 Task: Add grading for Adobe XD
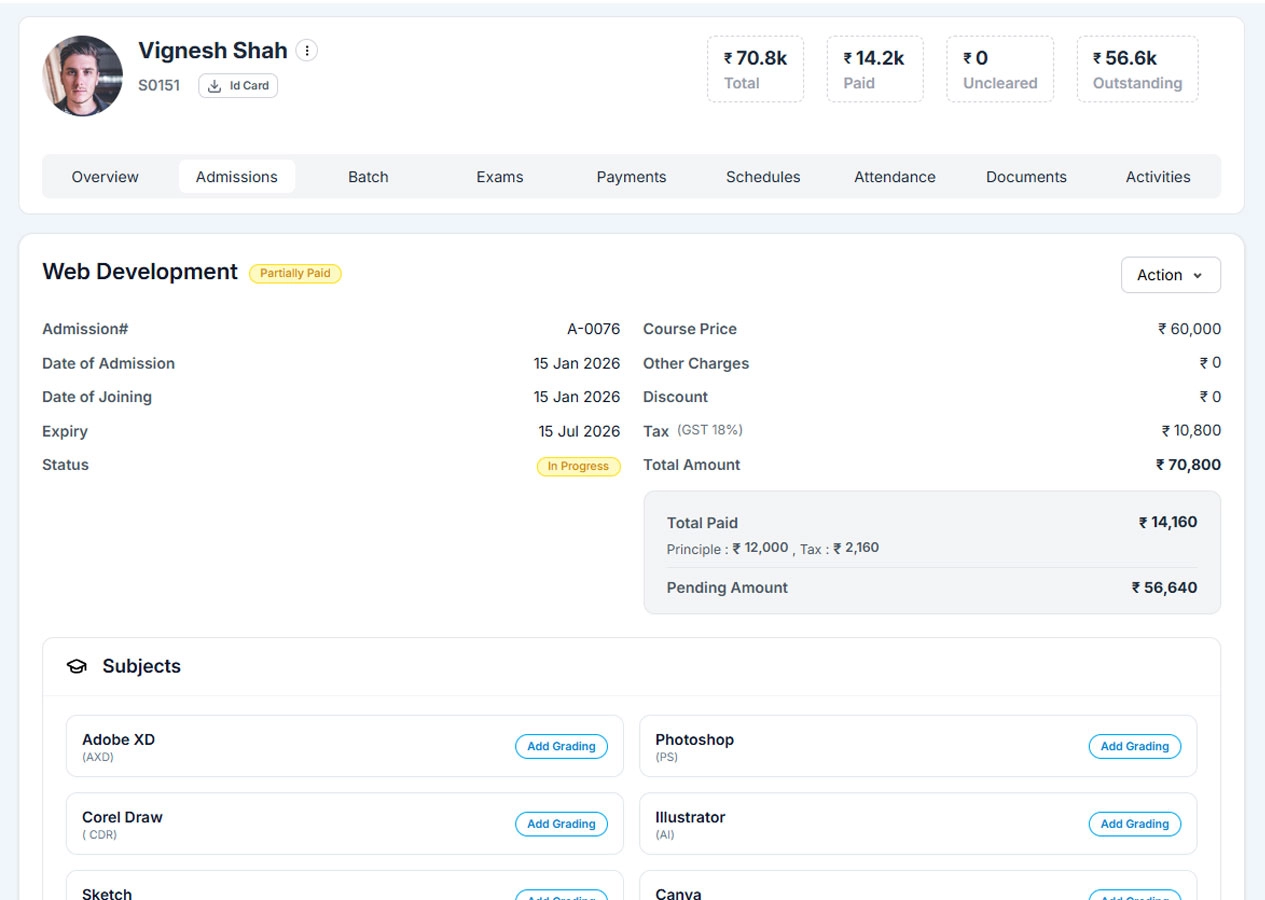tap(561, 747)
